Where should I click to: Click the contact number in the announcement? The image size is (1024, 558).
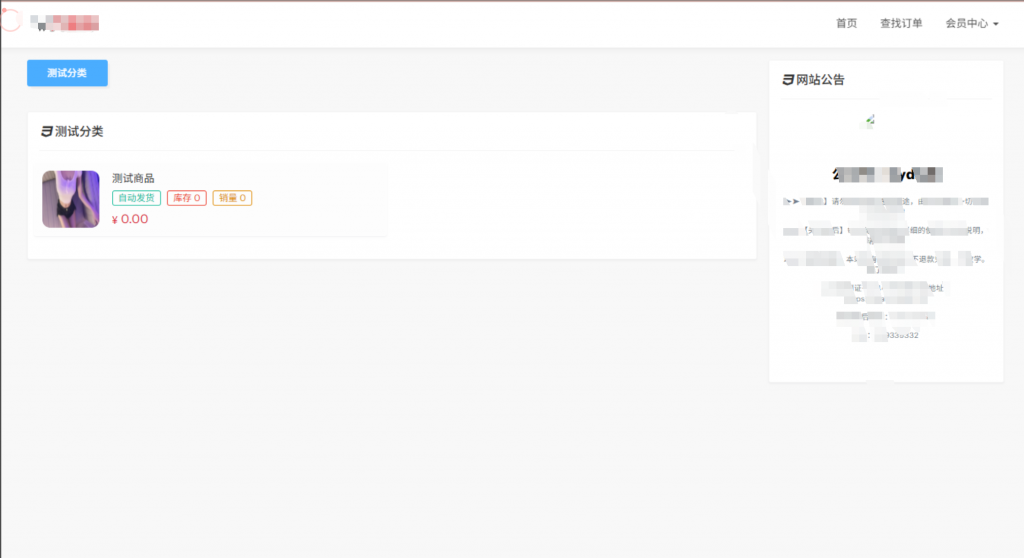[895, 335]
